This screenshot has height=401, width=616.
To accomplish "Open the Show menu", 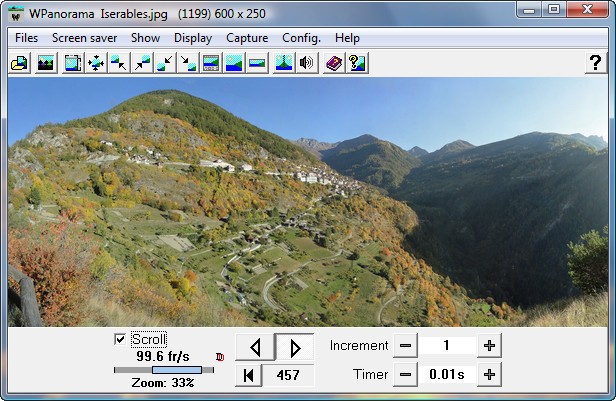I will (145, 38).
